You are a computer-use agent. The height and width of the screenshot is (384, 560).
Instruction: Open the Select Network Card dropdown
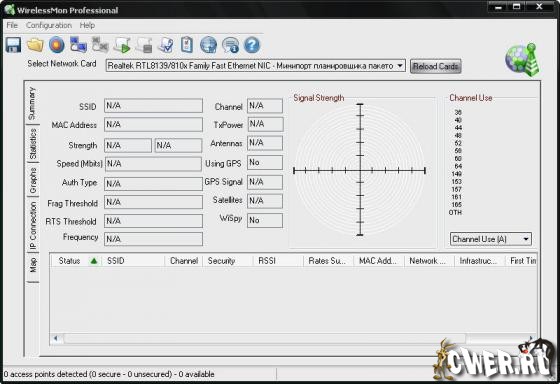click(x=256, y=66)
